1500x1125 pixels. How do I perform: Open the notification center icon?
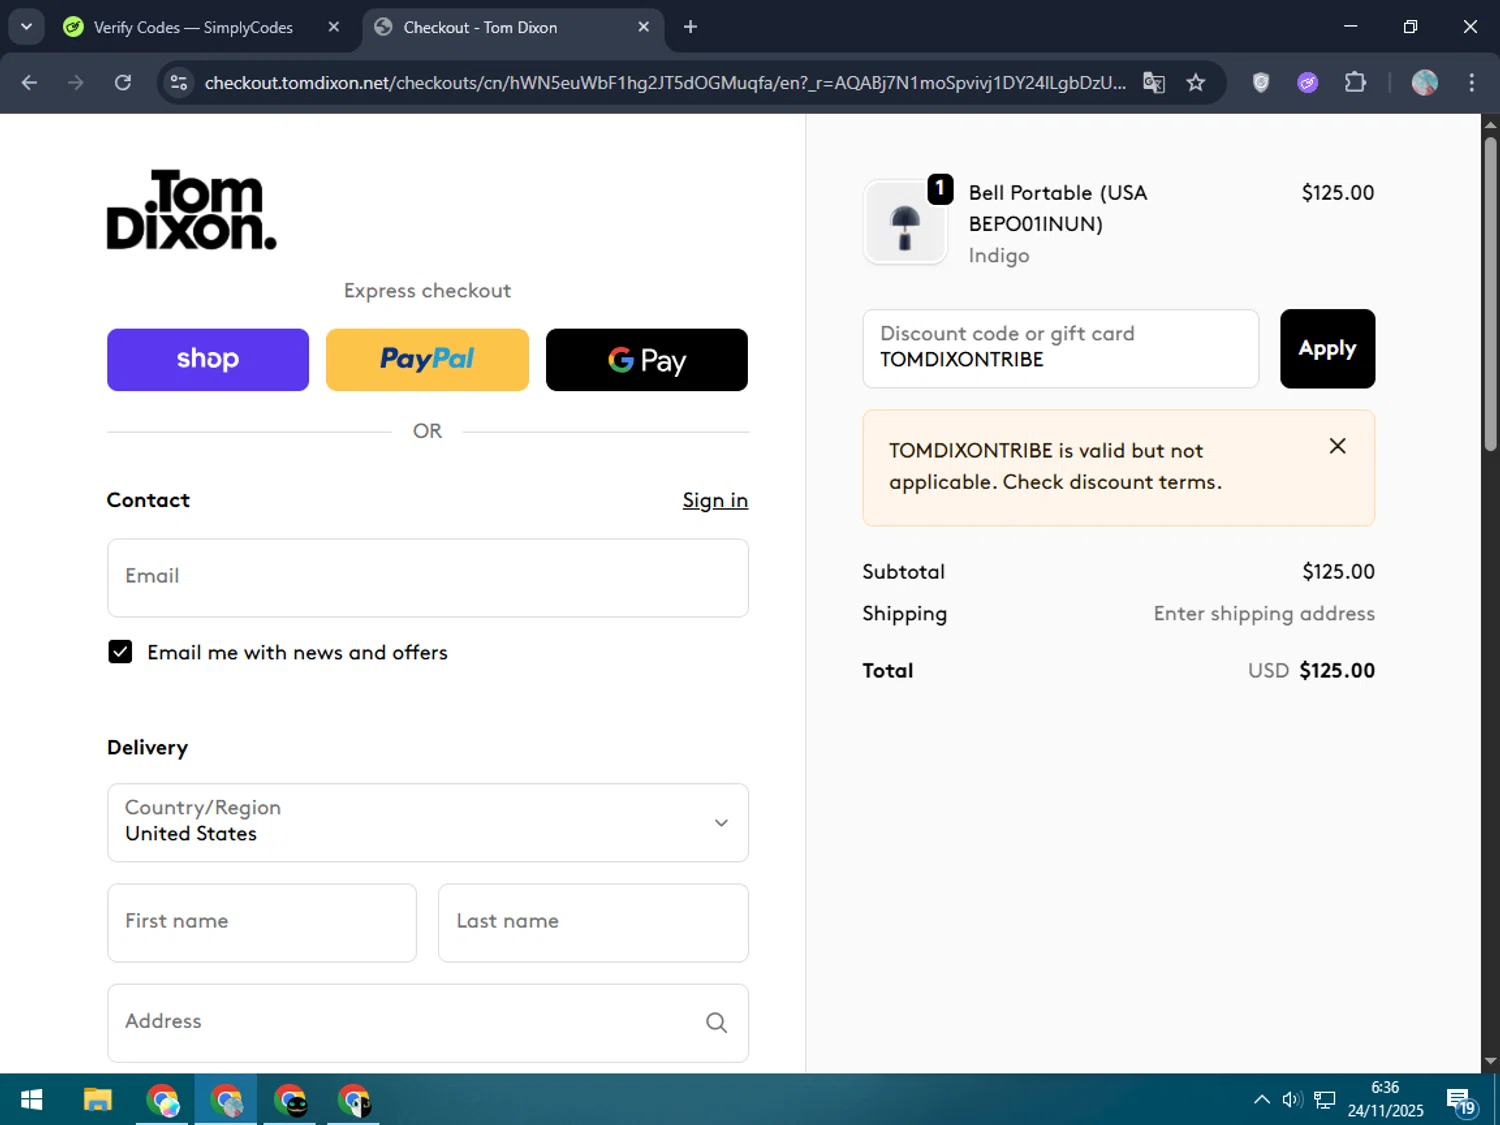[1461, 1101]
